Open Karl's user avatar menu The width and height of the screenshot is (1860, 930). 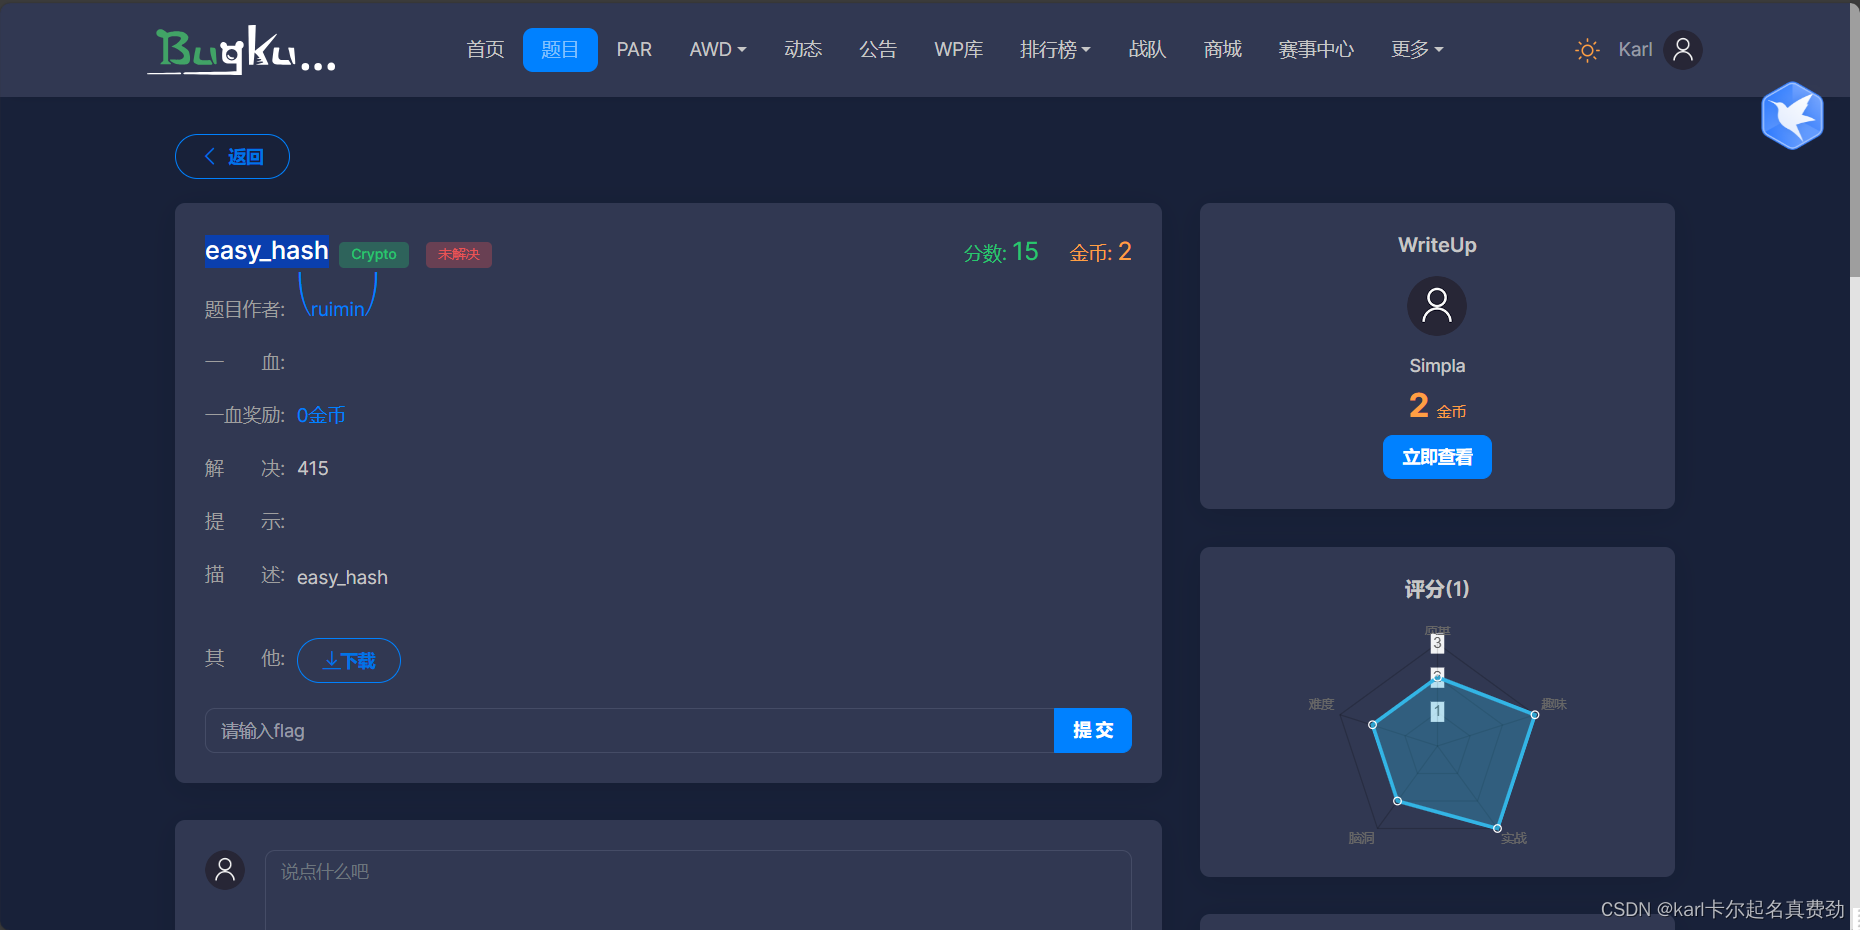pyautogui.click(x=1682, y=49)
